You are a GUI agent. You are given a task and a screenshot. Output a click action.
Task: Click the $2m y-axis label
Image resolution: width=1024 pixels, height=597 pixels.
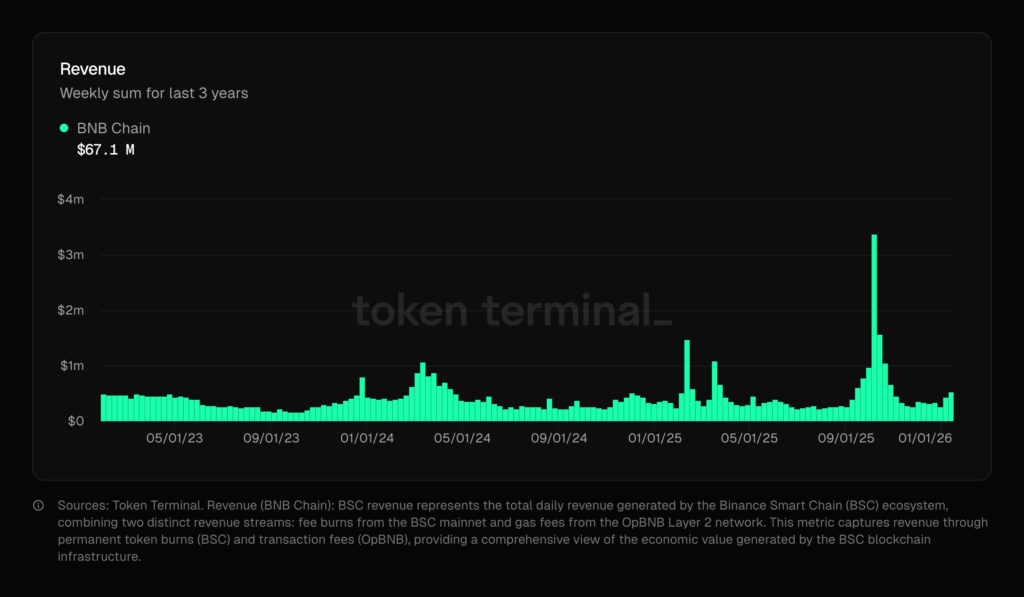[71, 310]
